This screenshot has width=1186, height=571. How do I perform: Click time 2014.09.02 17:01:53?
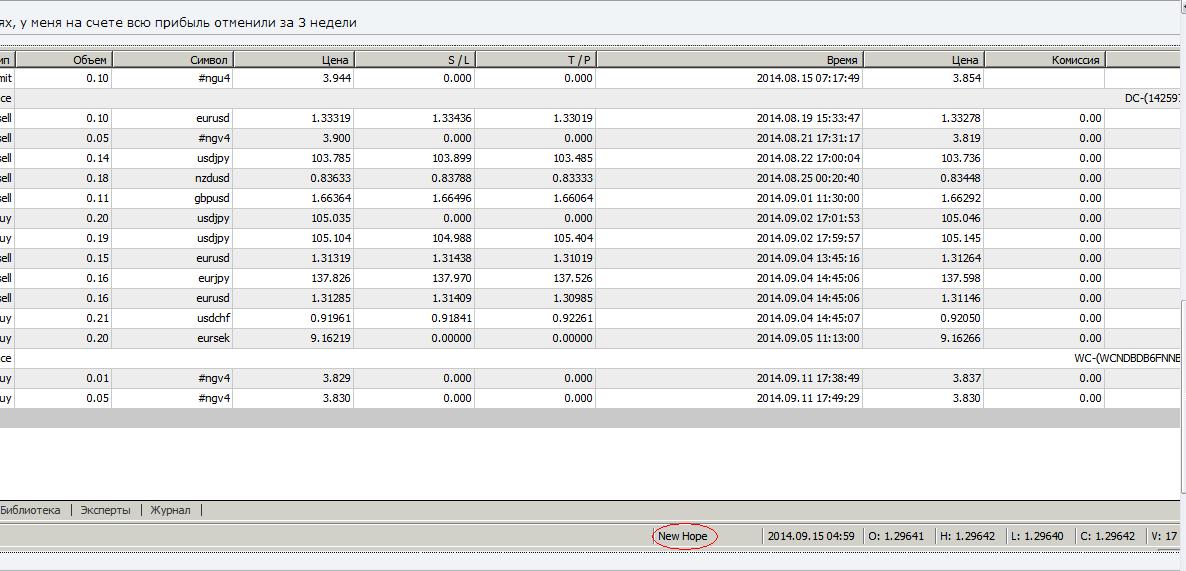808,218
